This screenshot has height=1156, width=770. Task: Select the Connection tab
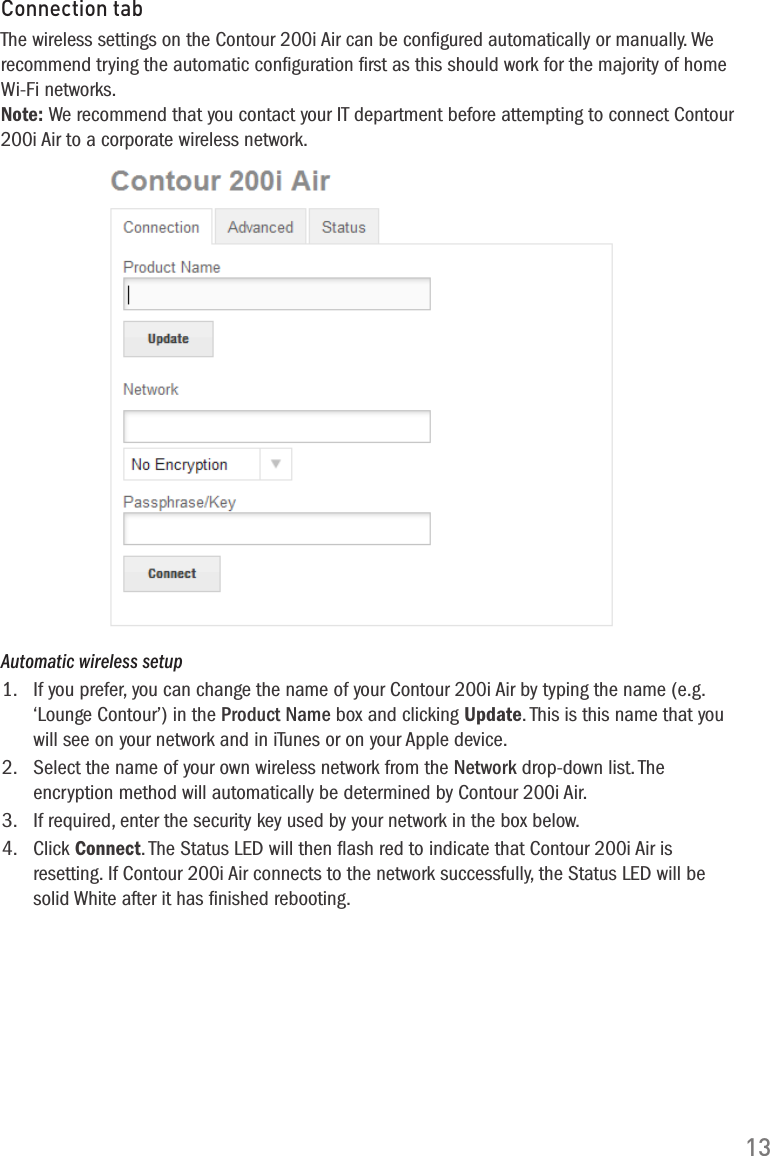[161, 227]
